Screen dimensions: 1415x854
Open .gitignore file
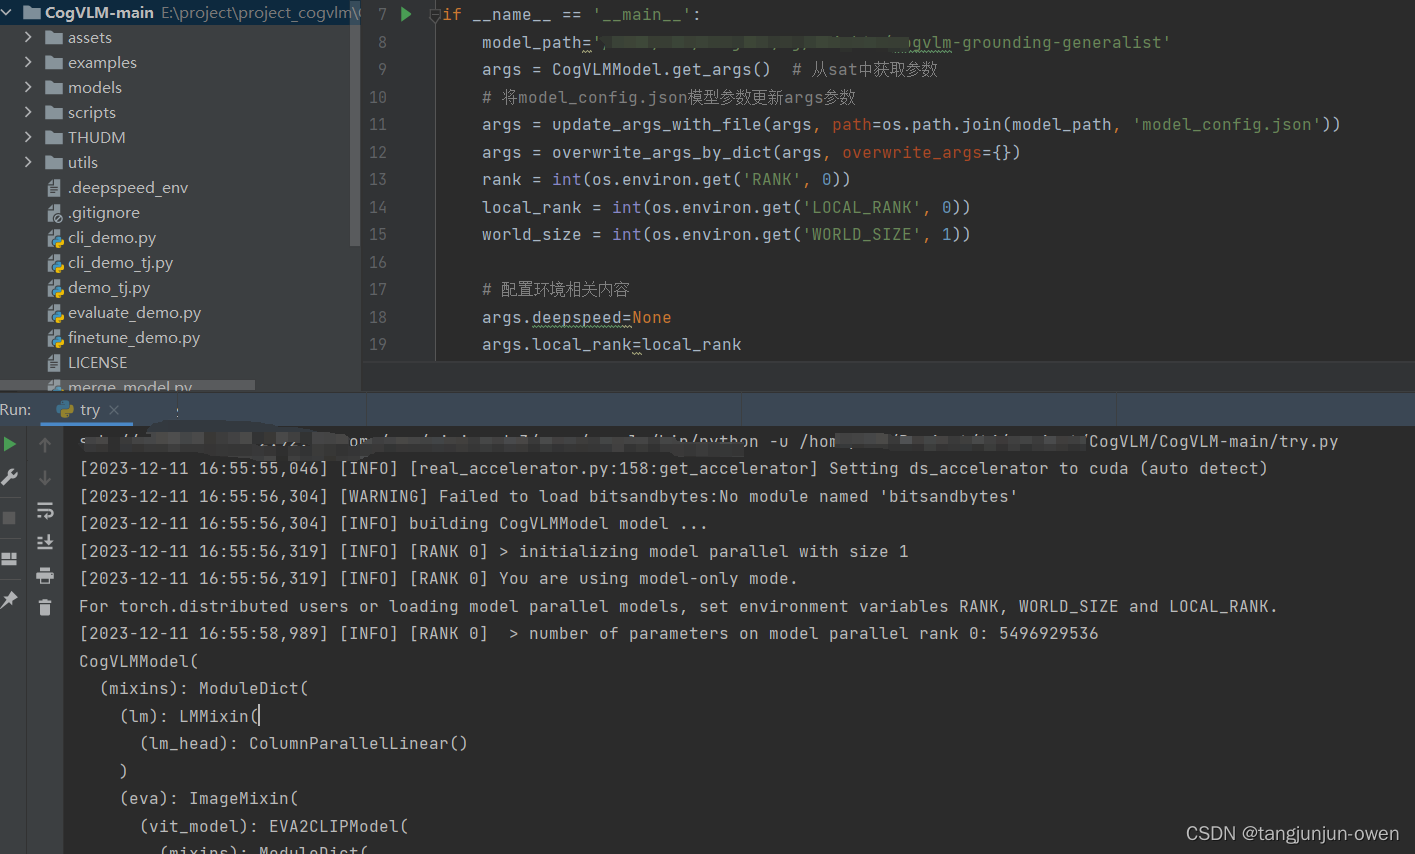[104, 213]
